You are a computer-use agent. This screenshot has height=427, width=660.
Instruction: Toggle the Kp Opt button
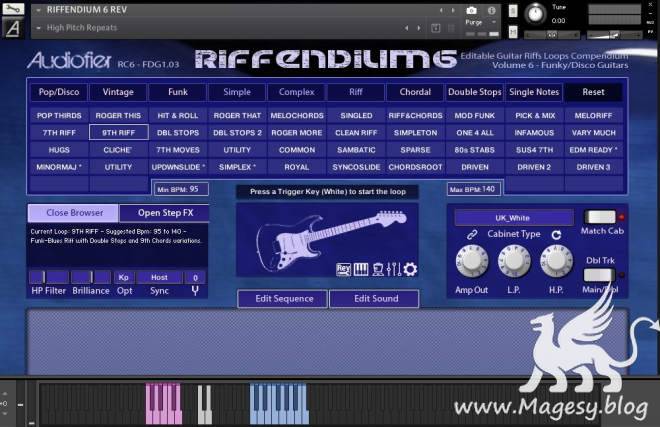point(123,278)
